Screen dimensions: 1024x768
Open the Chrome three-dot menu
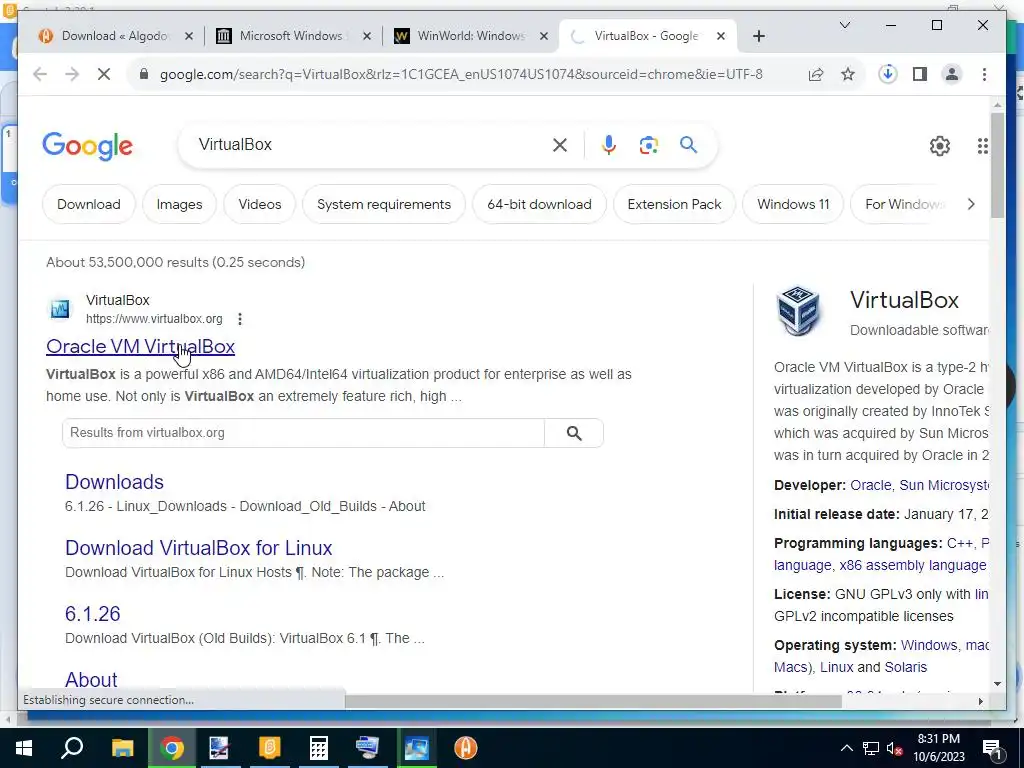point(984,74)
